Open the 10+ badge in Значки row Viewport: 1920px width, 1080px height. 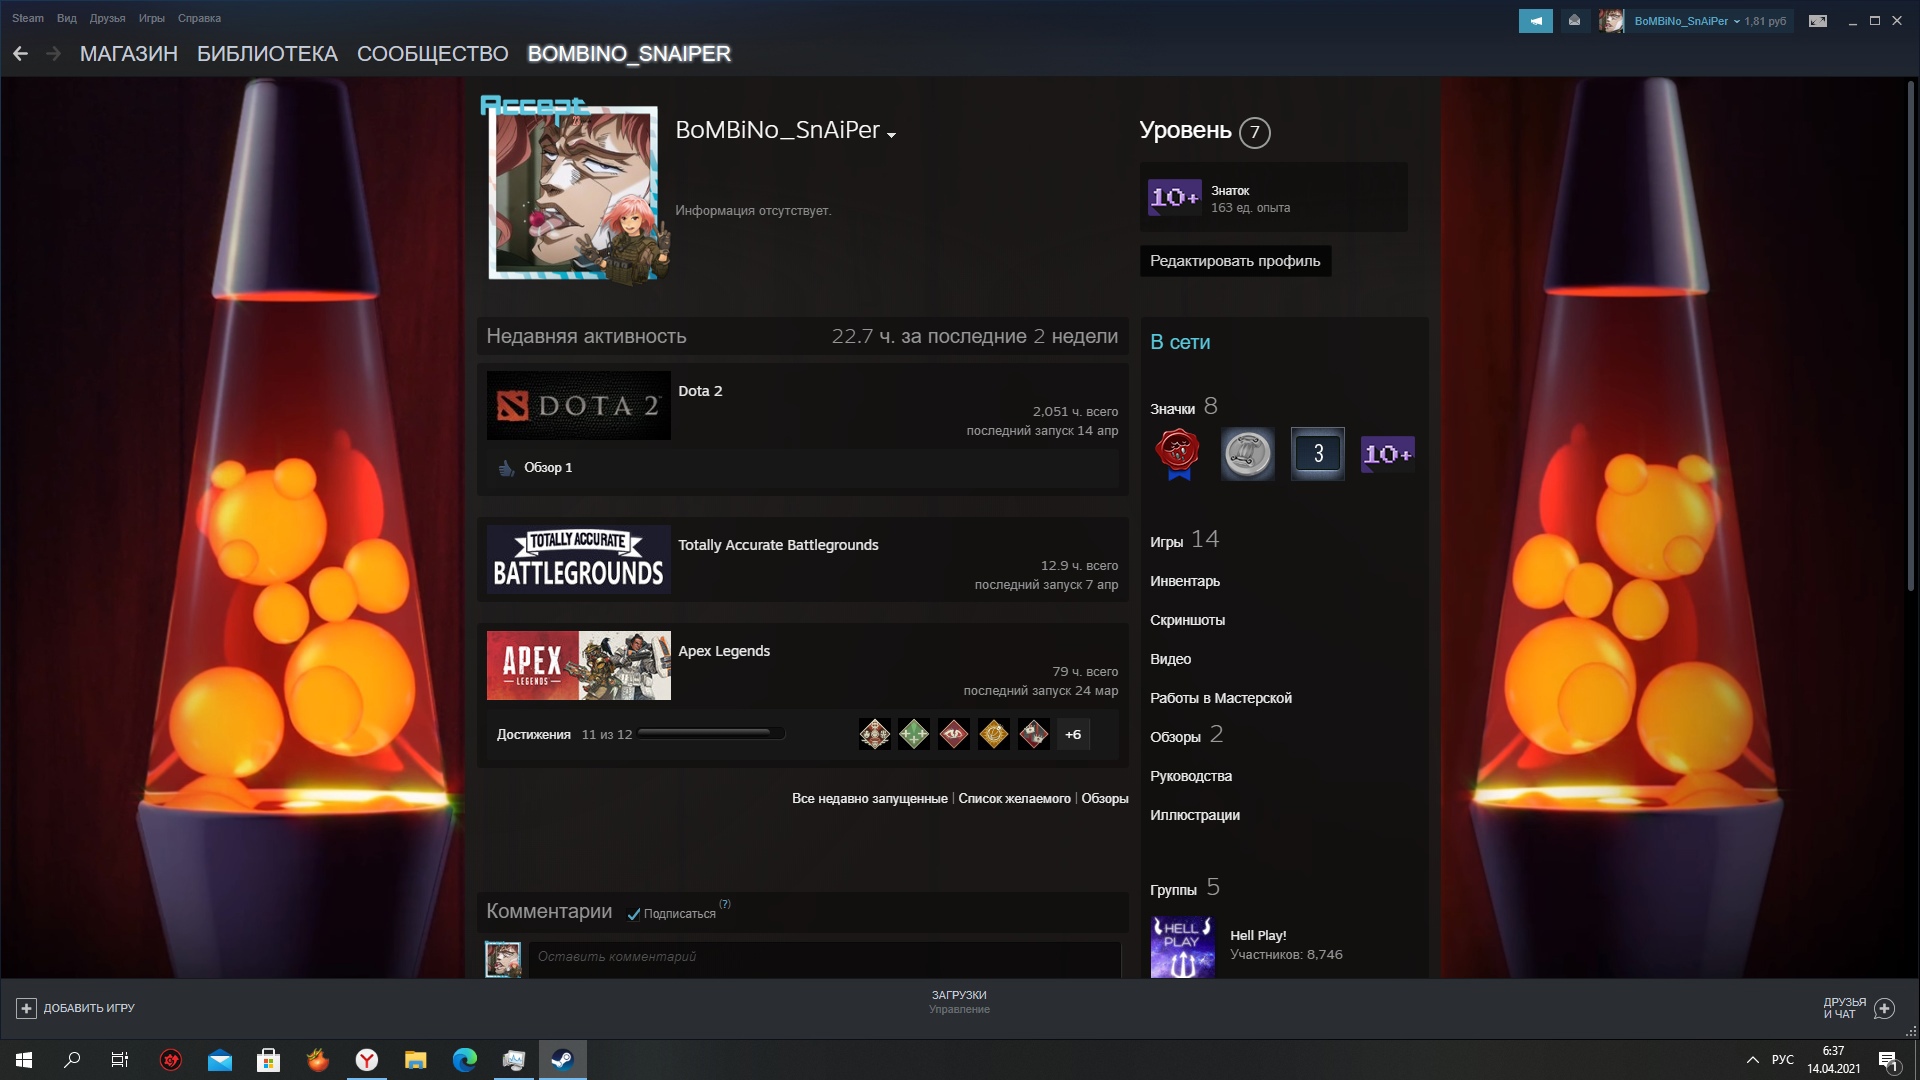click(1388, 454)
